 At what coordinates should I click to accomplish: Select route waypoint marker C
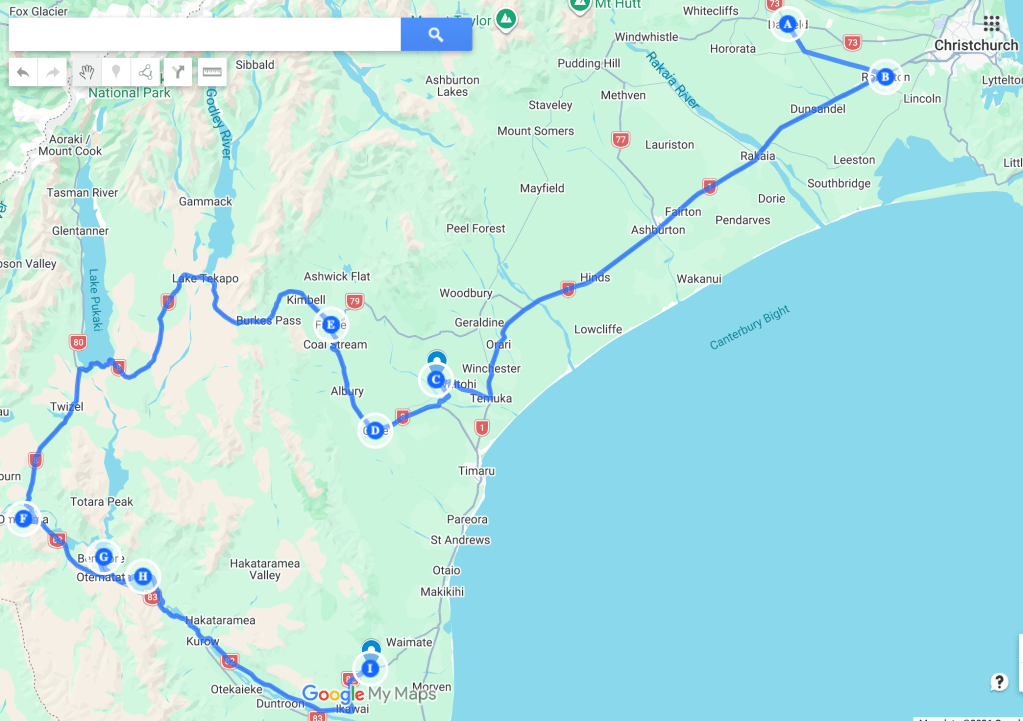tap(436, 380)
